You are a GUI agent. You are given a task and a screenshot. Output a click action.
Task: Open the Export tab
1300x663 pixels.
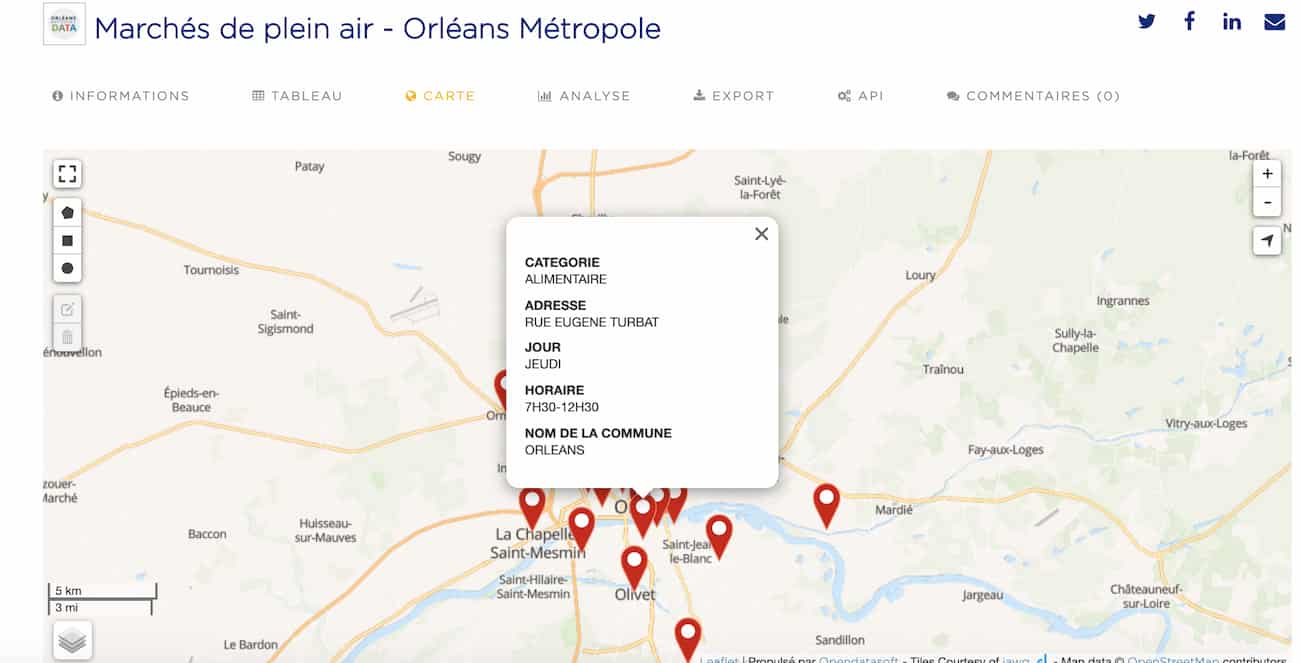pyautogui.click(x=734, y=96)
